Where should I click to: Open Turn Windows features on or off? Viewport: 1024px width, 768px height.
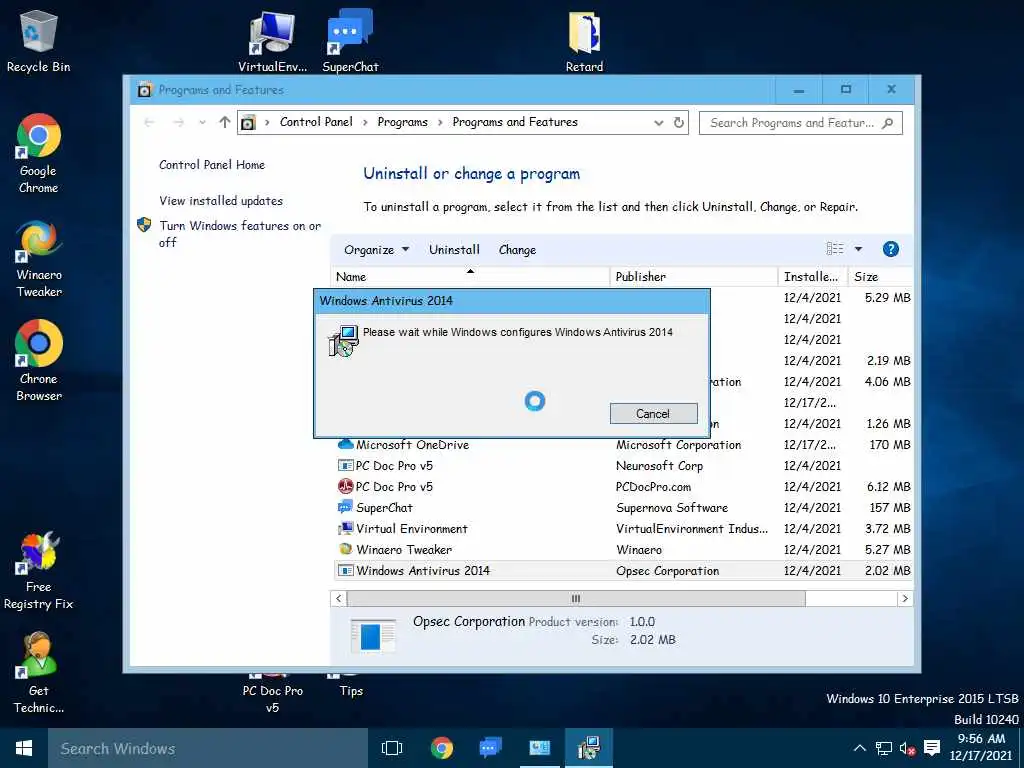(x=239, y=233)
